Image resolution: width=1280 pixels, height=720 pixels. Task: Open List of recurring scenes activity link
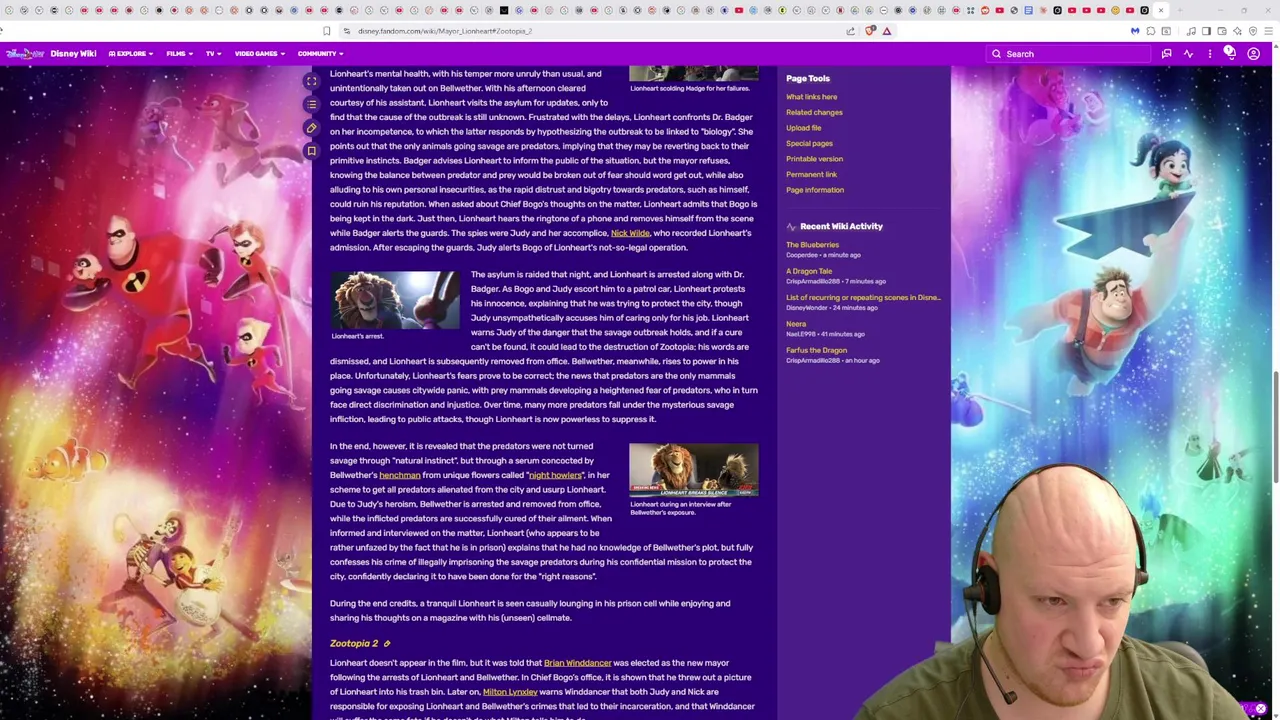863,297
